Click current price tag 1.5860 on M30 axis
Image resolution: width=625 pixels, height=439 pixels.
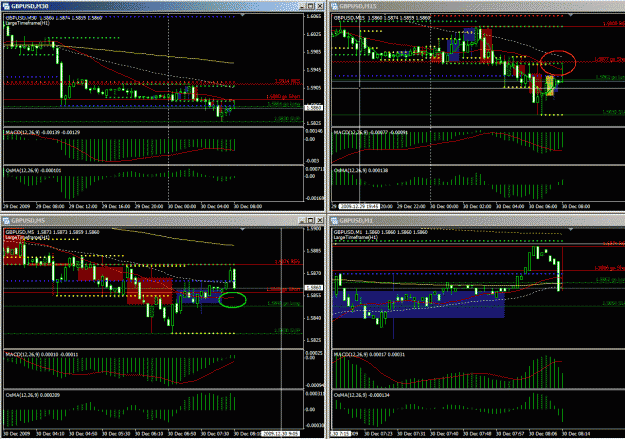[x=314, y=108]
